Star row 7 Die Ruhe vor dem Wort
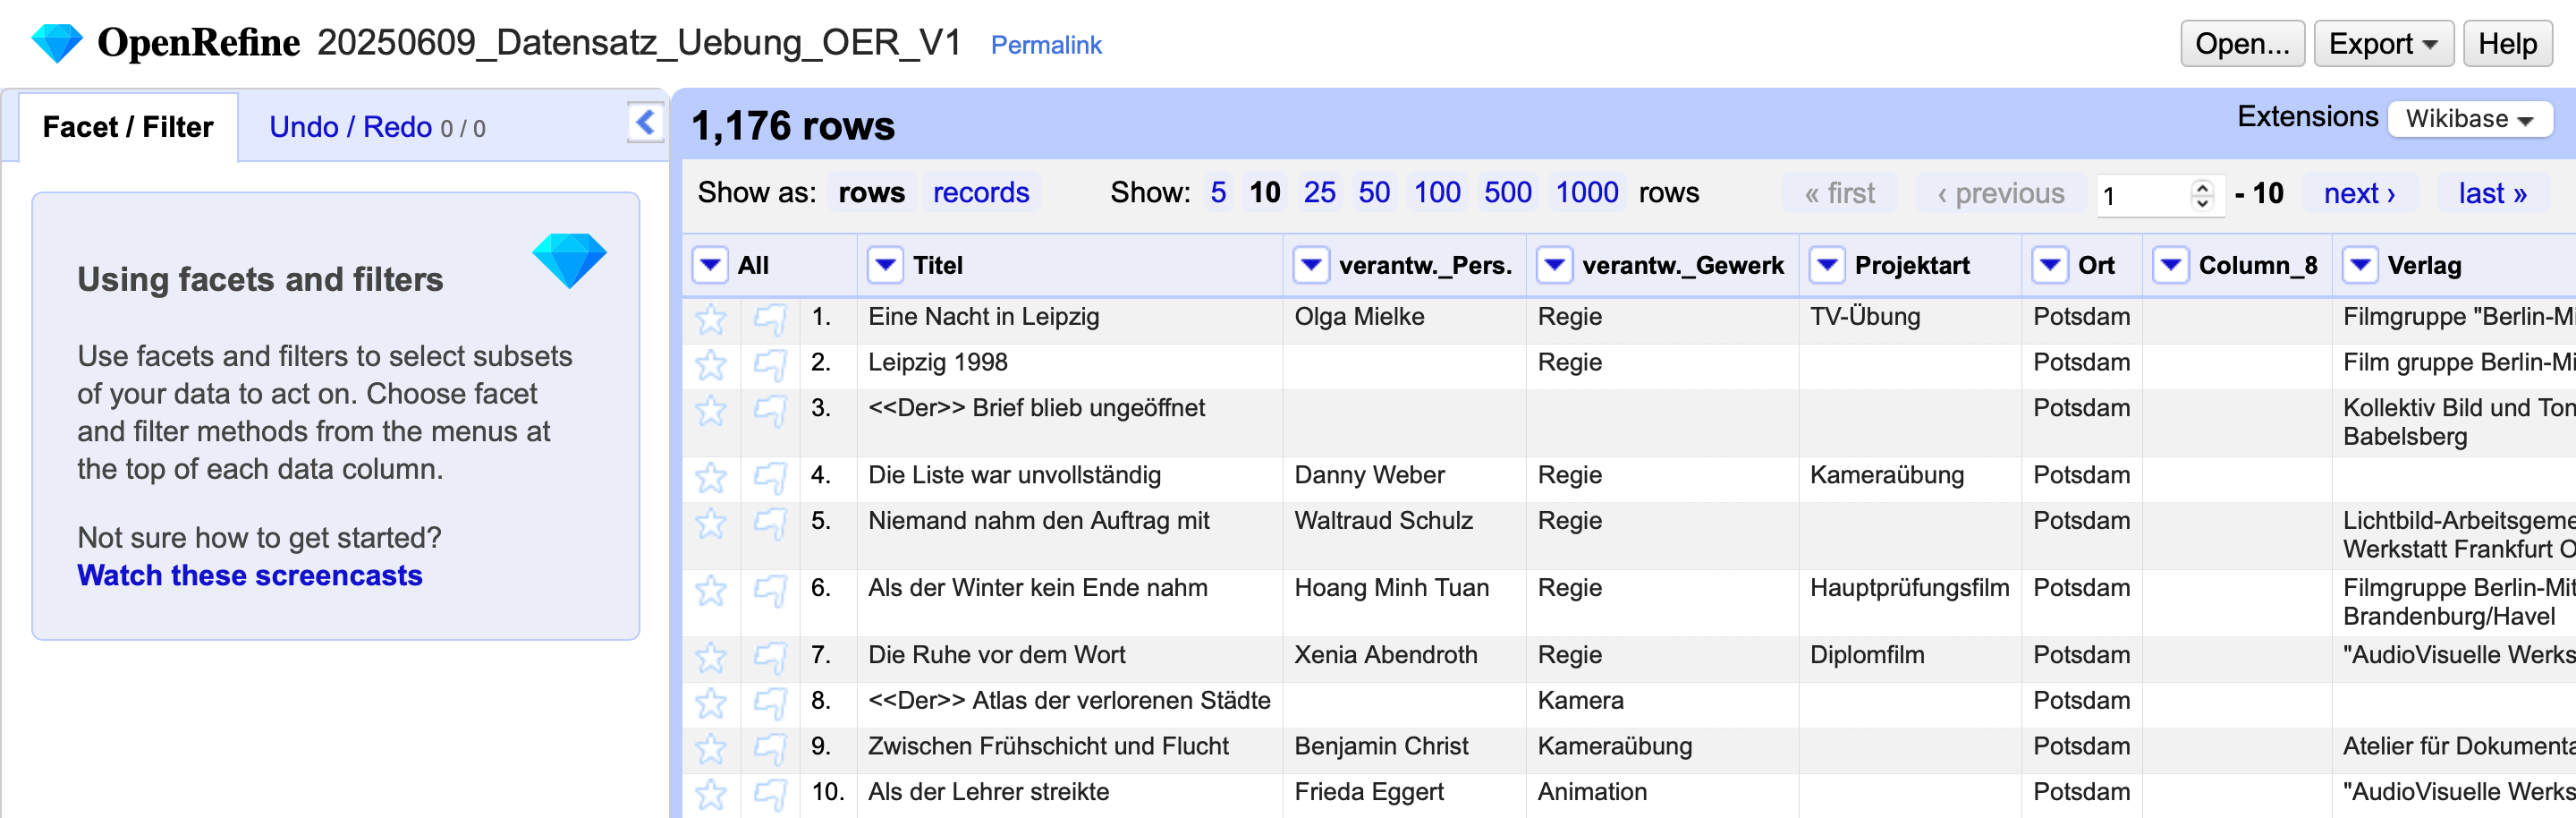This screenshot has height=818, width=2576. click(711, 658)
